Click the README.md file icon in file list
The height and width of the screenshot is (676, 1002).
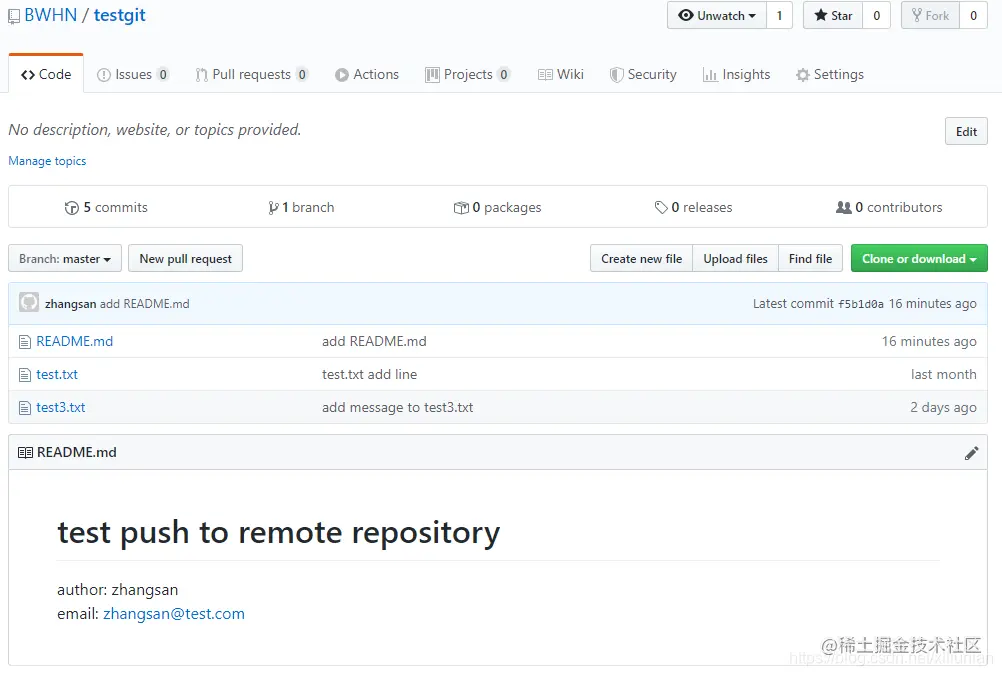point(24,342)
